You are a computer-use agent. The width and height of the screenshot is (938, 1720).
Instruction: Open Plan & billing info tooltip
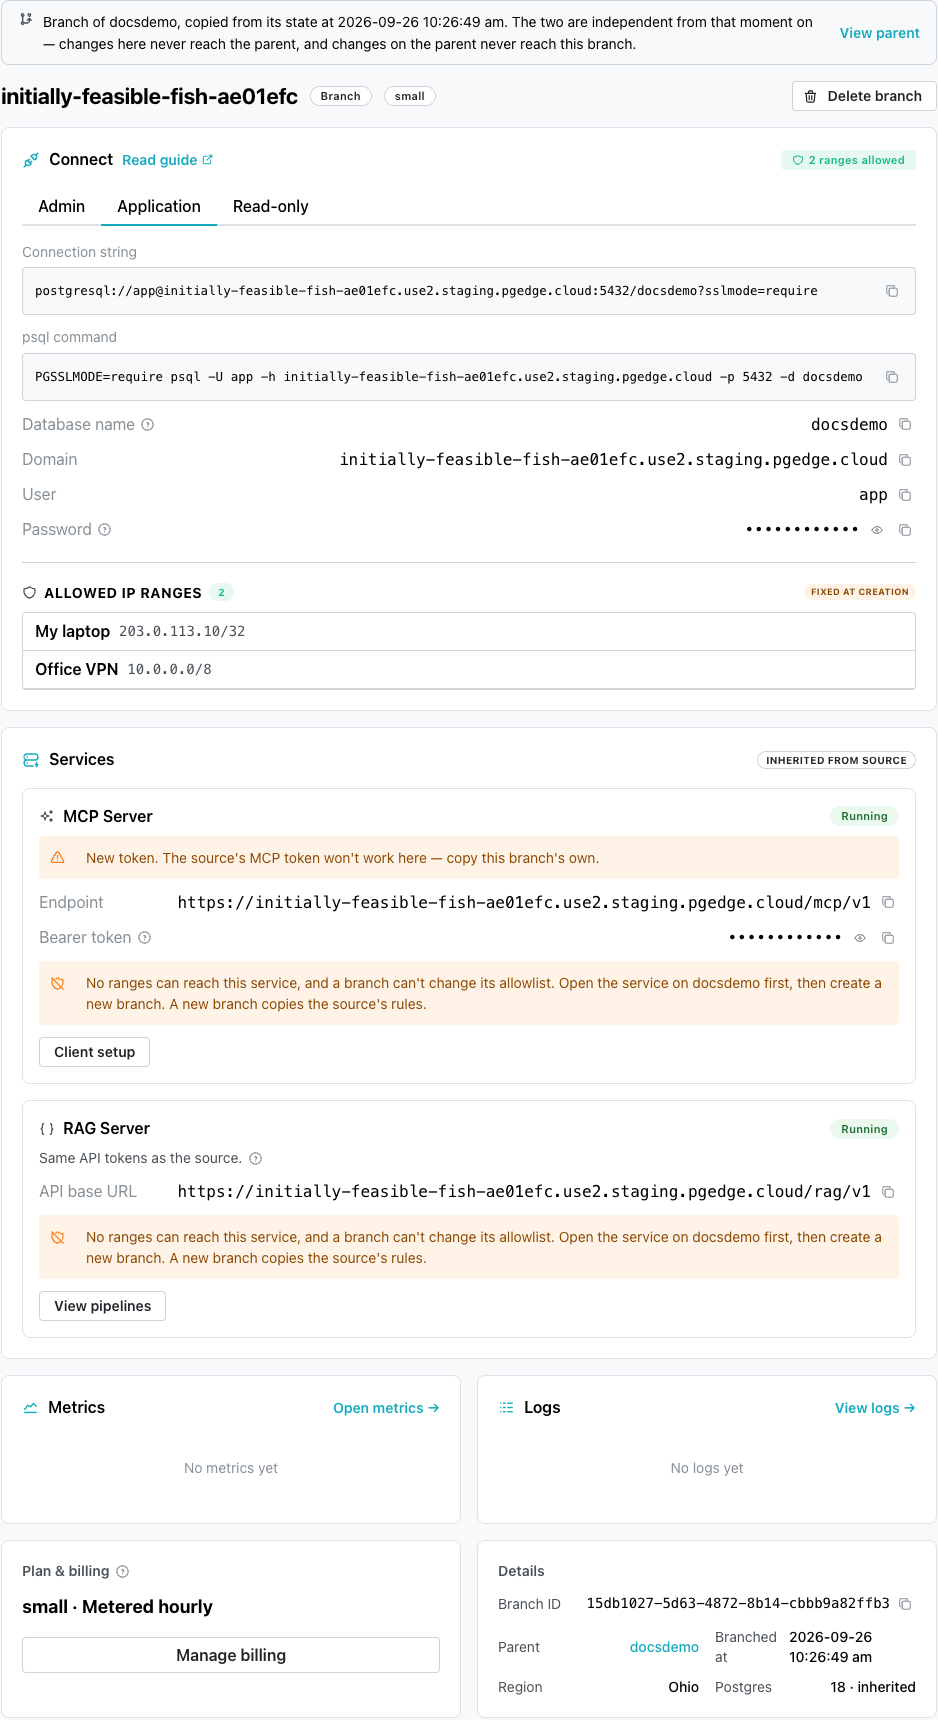(x=123, y=1572)
